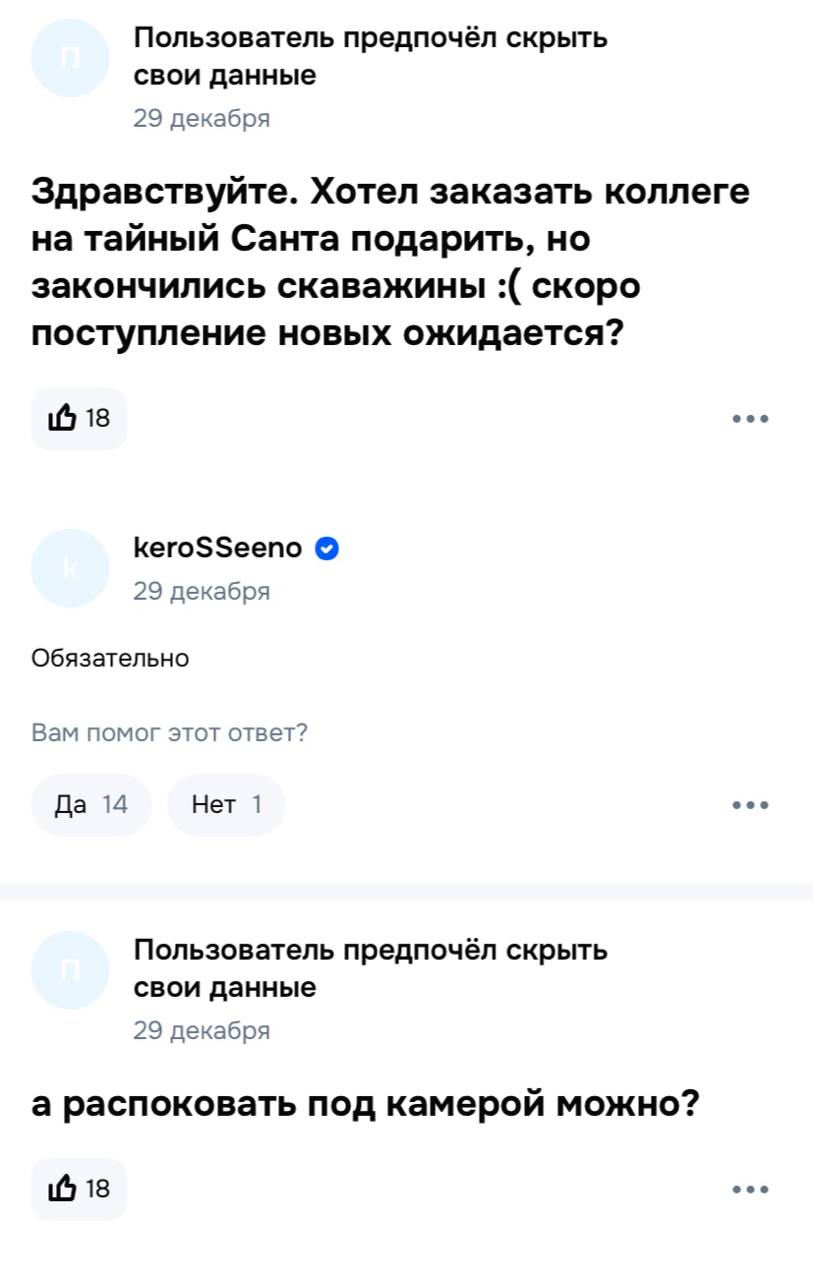Screen dimensions: 813x1280
Task: Open more options for the Secret Santa question
Action: tap(750, 419)
